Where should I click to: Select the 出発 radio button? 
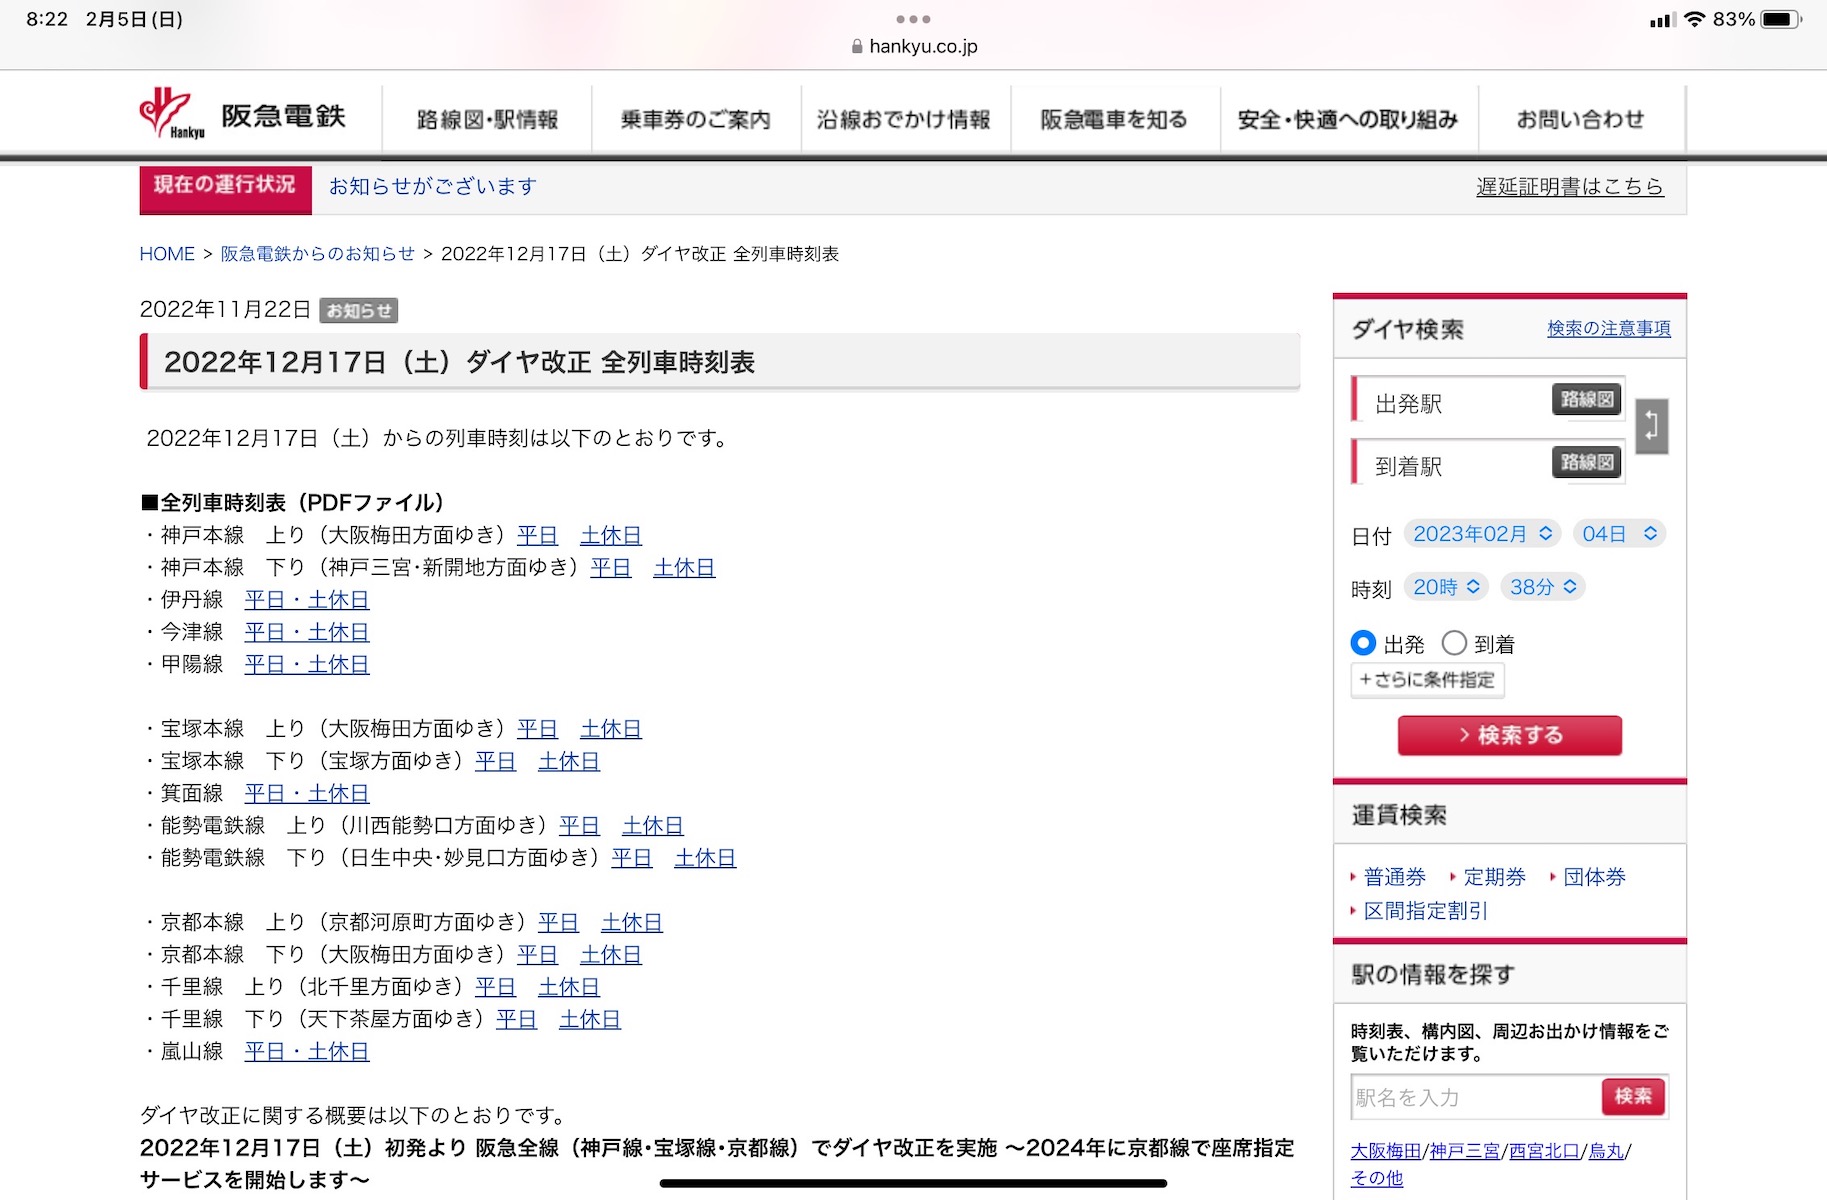[1363, 643]
